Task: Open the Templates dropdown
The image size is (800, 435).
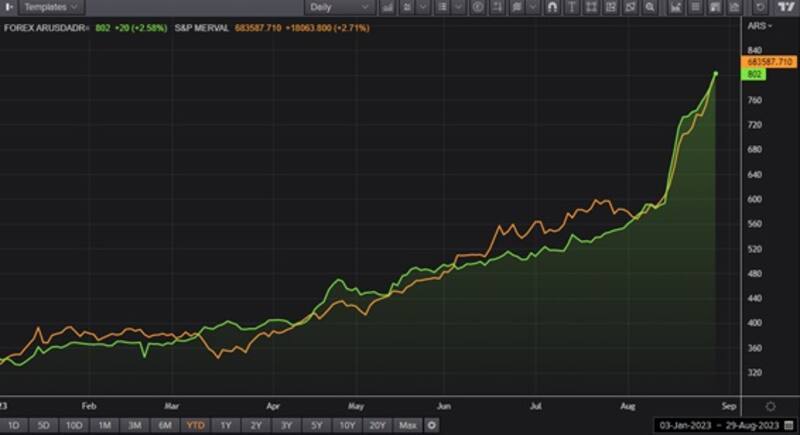Action: click(52, 6)
